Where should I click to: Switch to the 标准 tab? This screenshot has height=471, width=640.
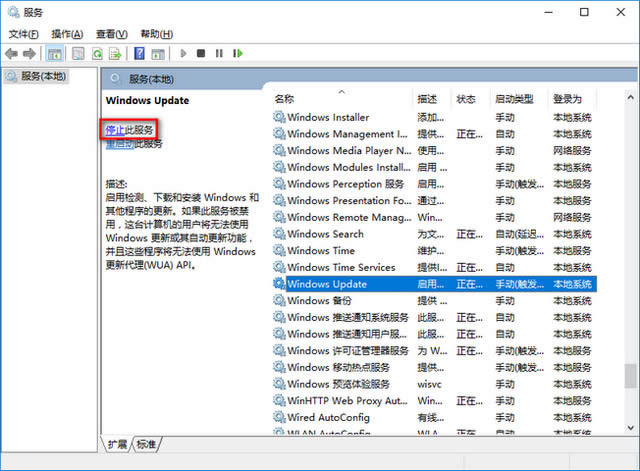[x=146, y=443]
